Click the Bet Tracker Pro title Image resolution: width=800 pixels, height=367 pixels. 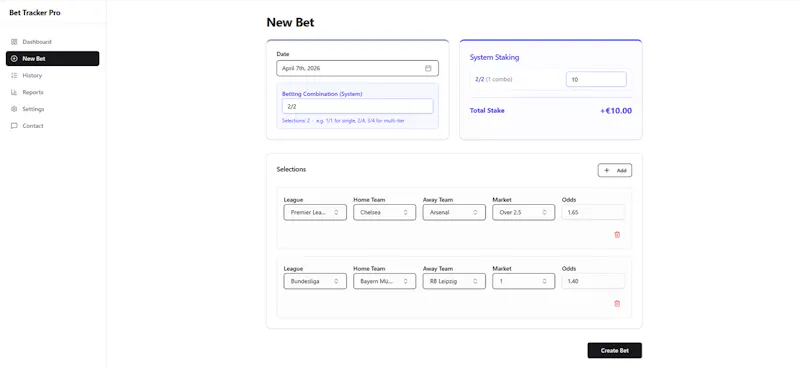coord(35,13)
